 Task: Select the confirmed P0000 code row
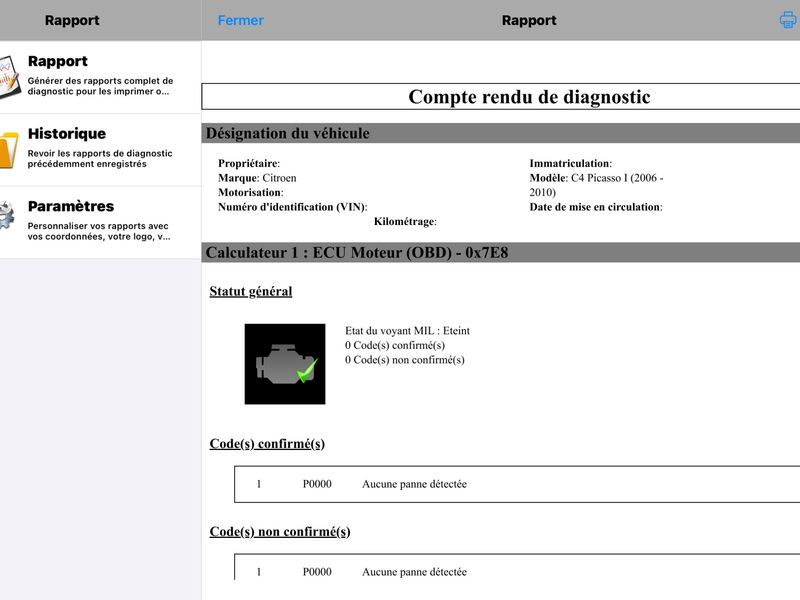[517, 484]
